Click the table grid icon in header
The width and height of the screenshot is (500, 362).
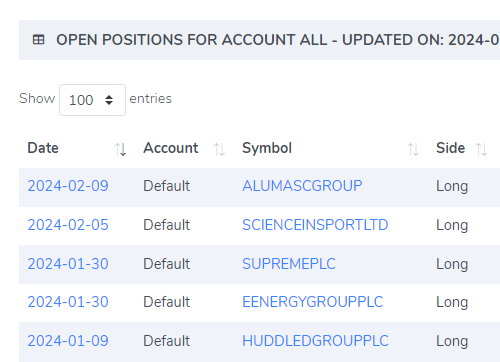[x=38, y=40]
